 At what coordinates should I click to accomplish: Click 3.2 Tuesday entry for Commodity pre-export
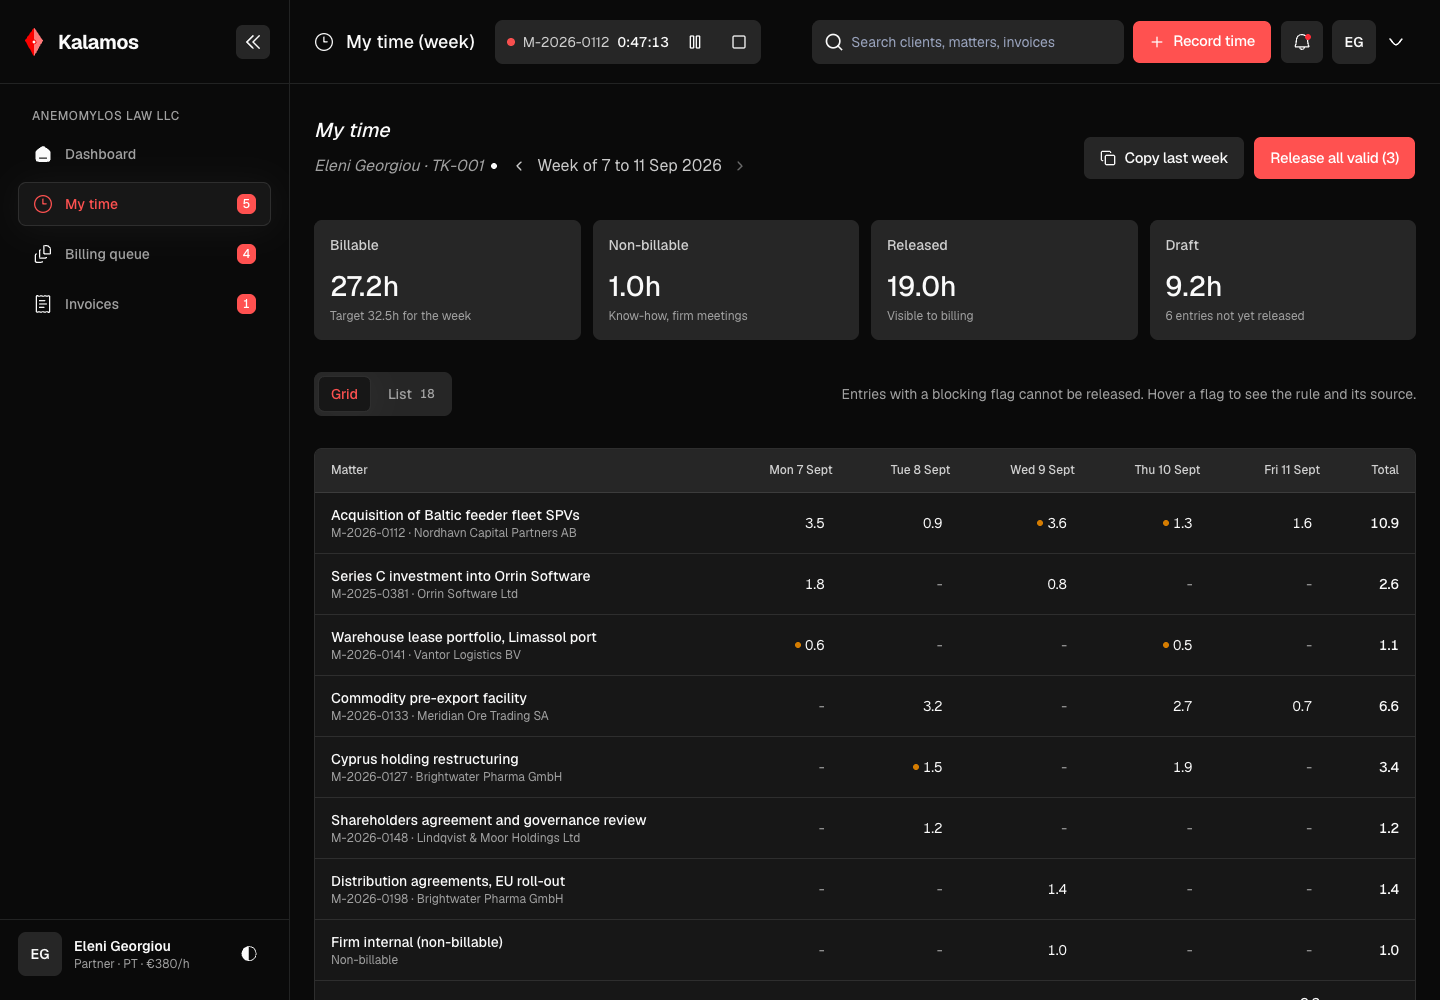coord(933,706)
